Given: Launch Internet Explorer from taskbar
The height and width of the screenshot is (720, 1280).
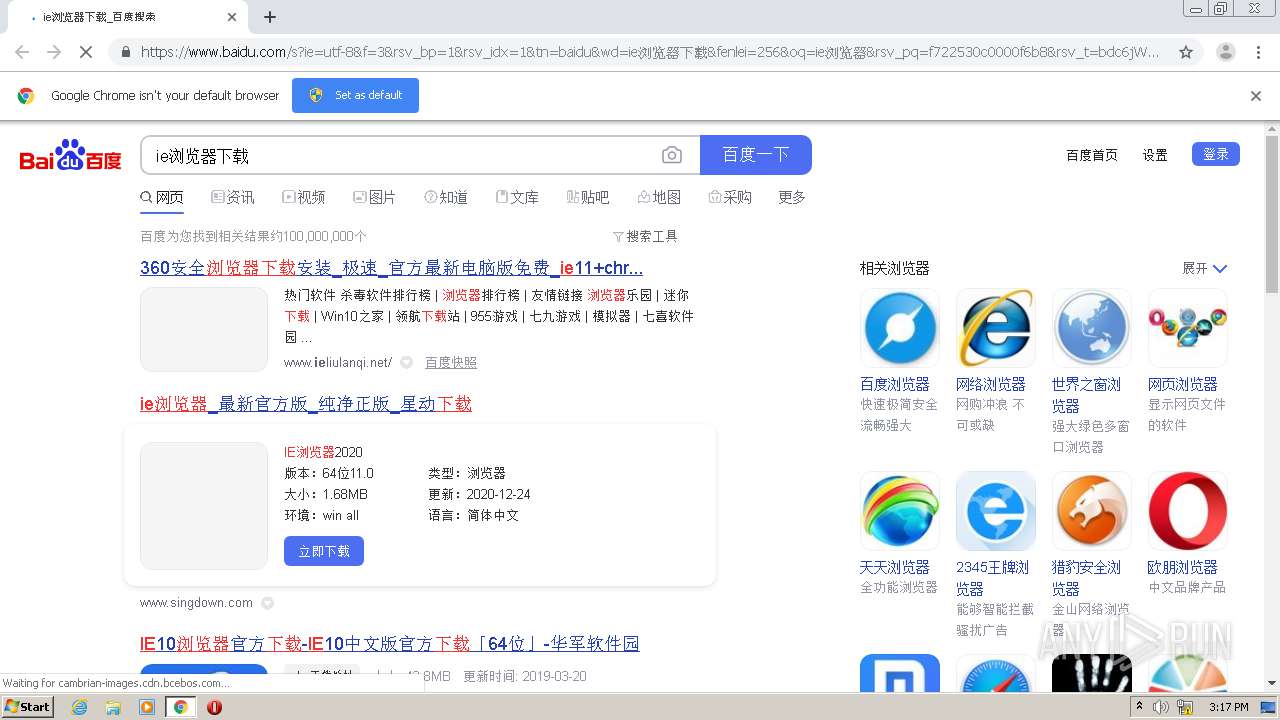Looking at the screenshot, I should [x=80, y=707].
